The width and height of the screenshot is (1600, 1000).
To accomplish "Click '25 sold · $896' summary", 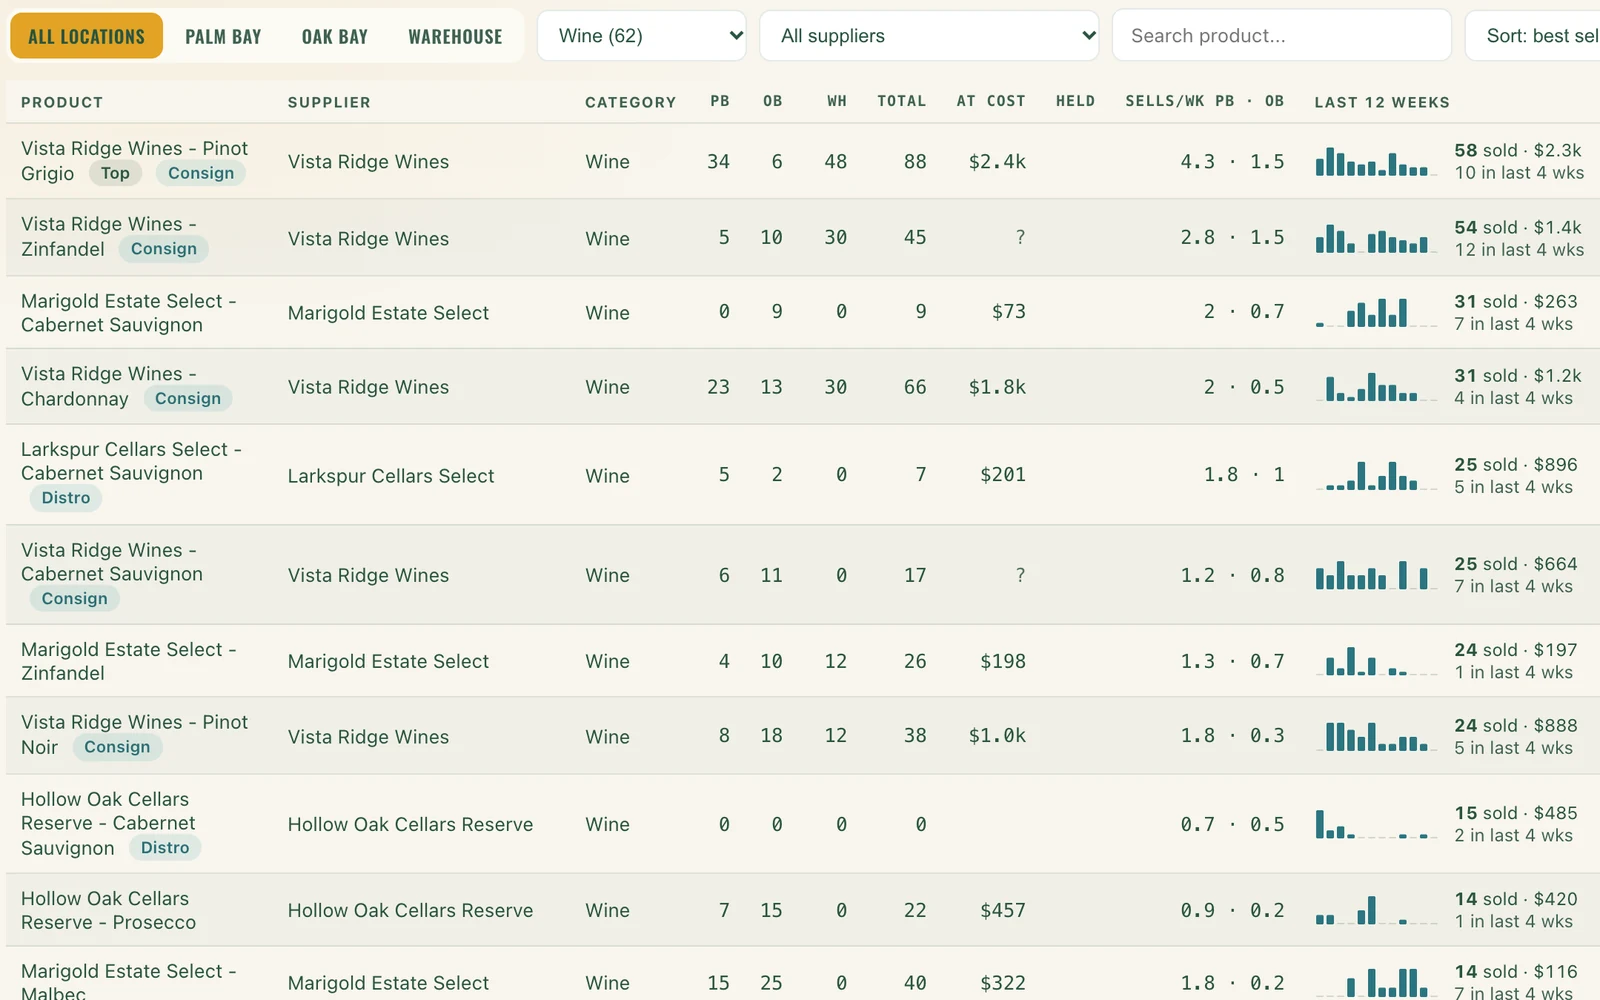I will pyautogui.click(x=1516, y=464).
